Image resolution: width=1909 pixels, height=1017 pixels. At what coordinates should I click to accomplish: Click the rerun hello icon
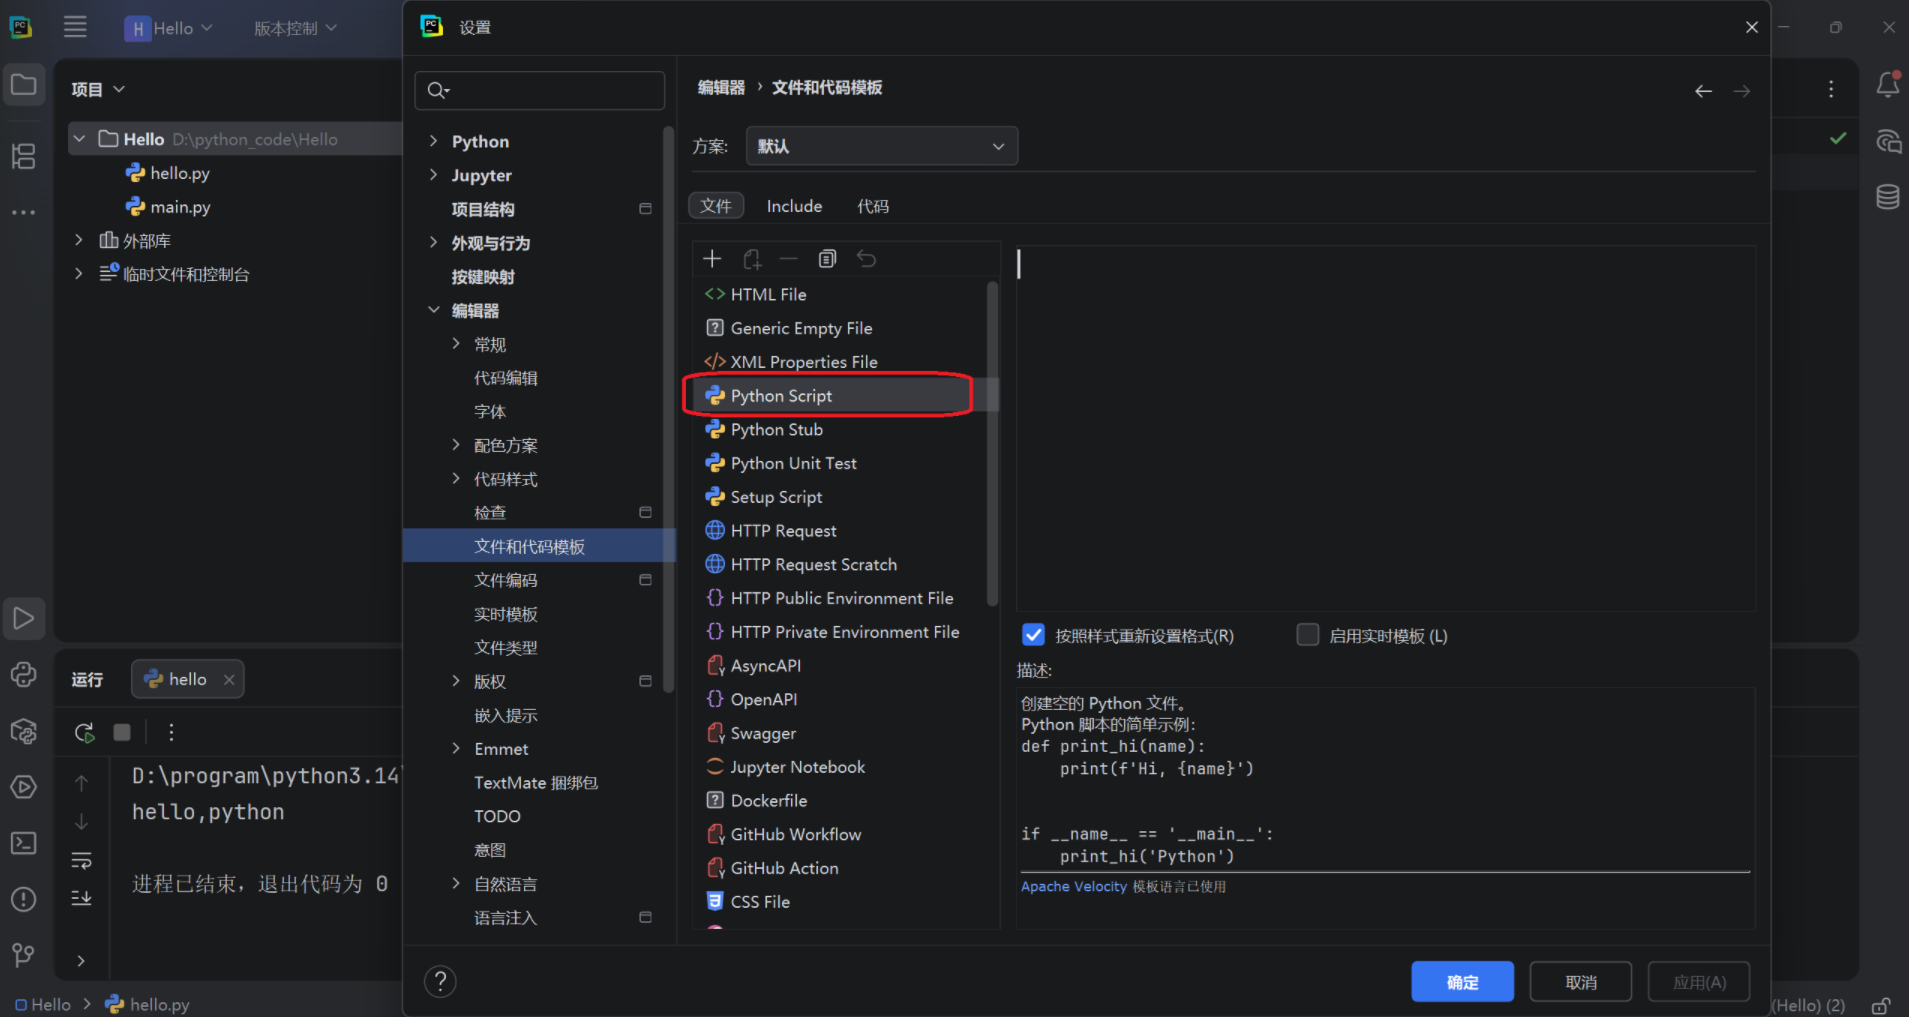[x=84, y=733]
